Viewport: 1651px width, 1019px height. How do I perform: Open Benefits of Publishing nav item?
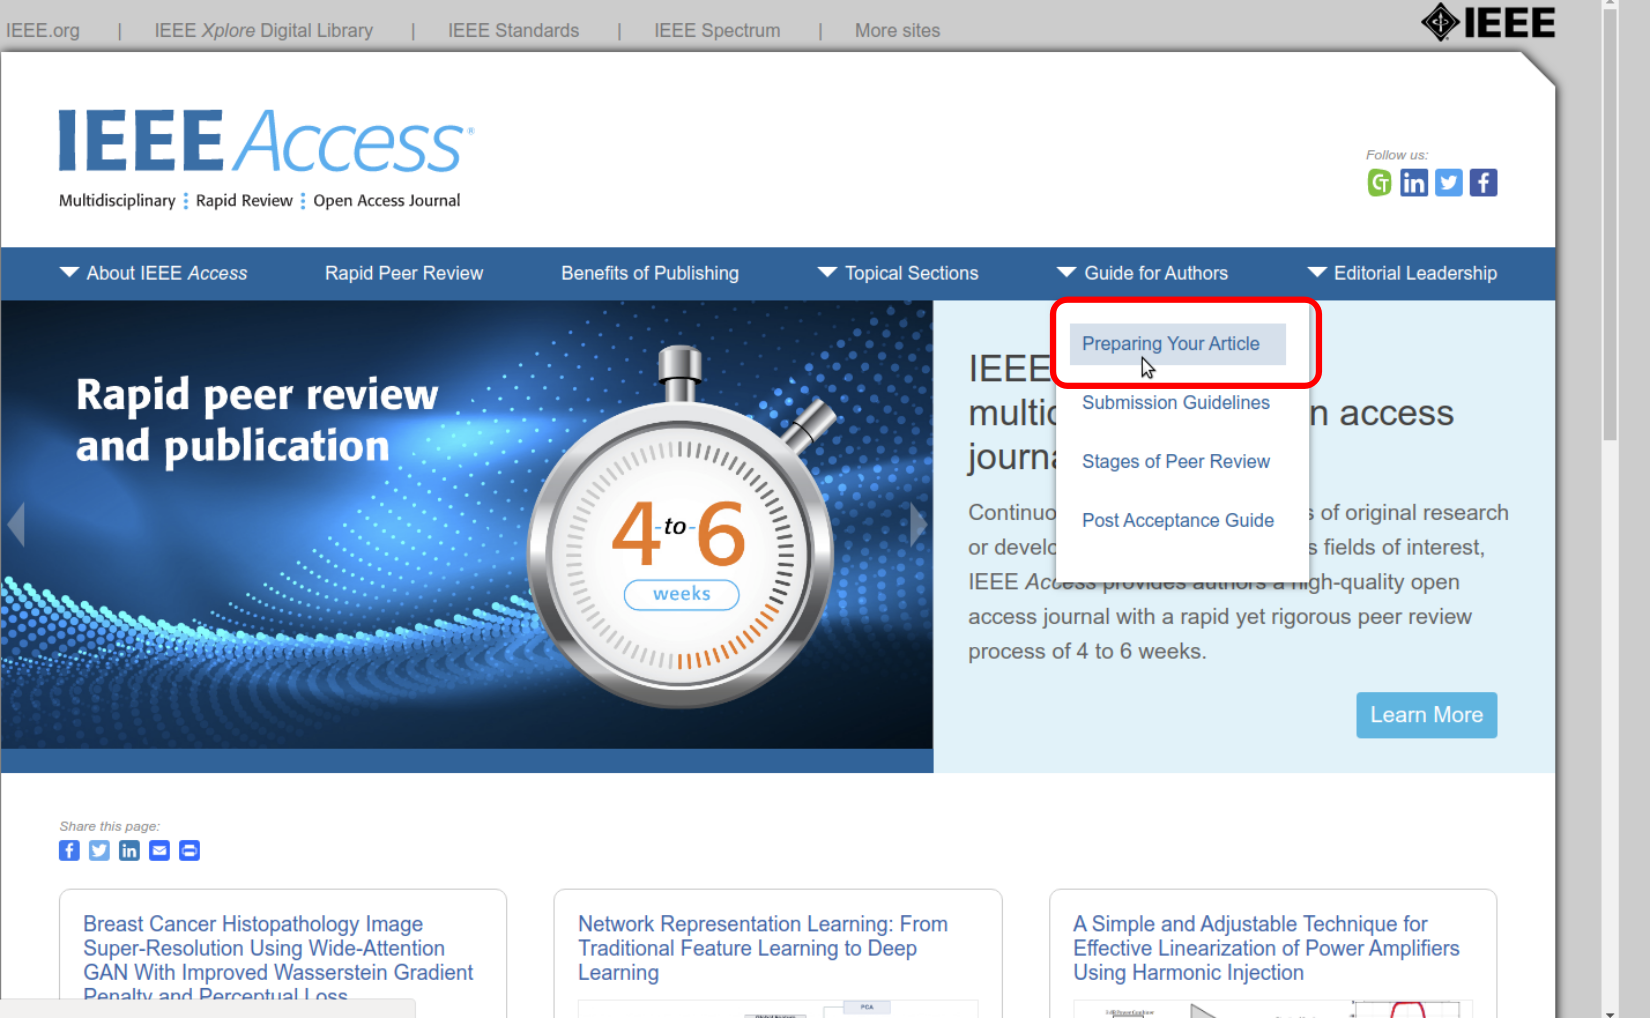pos(650,273)
